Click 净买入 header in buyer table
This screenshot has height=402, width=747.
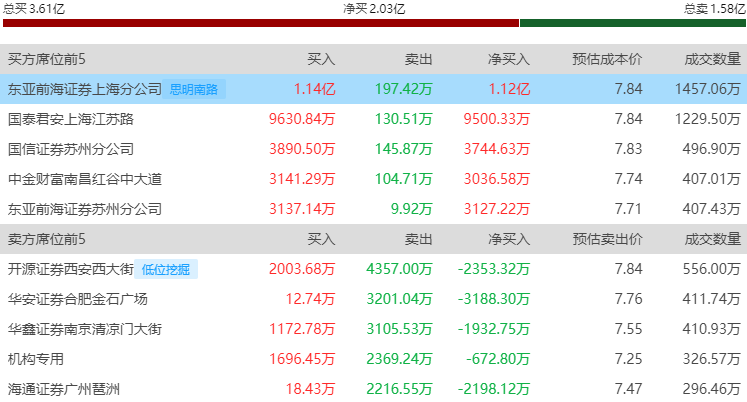pos(509,59)
